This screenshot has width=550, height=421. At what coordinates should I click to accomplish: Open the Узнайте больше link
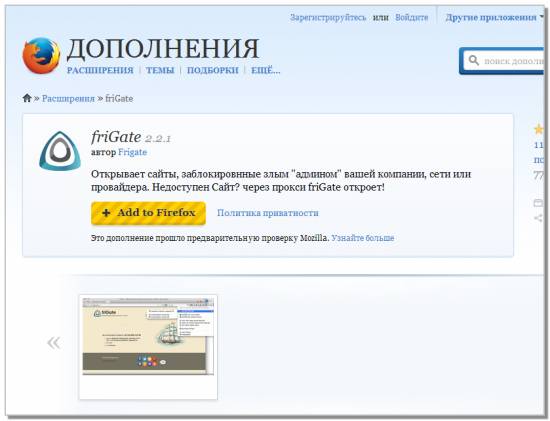(x=363, y=238)
